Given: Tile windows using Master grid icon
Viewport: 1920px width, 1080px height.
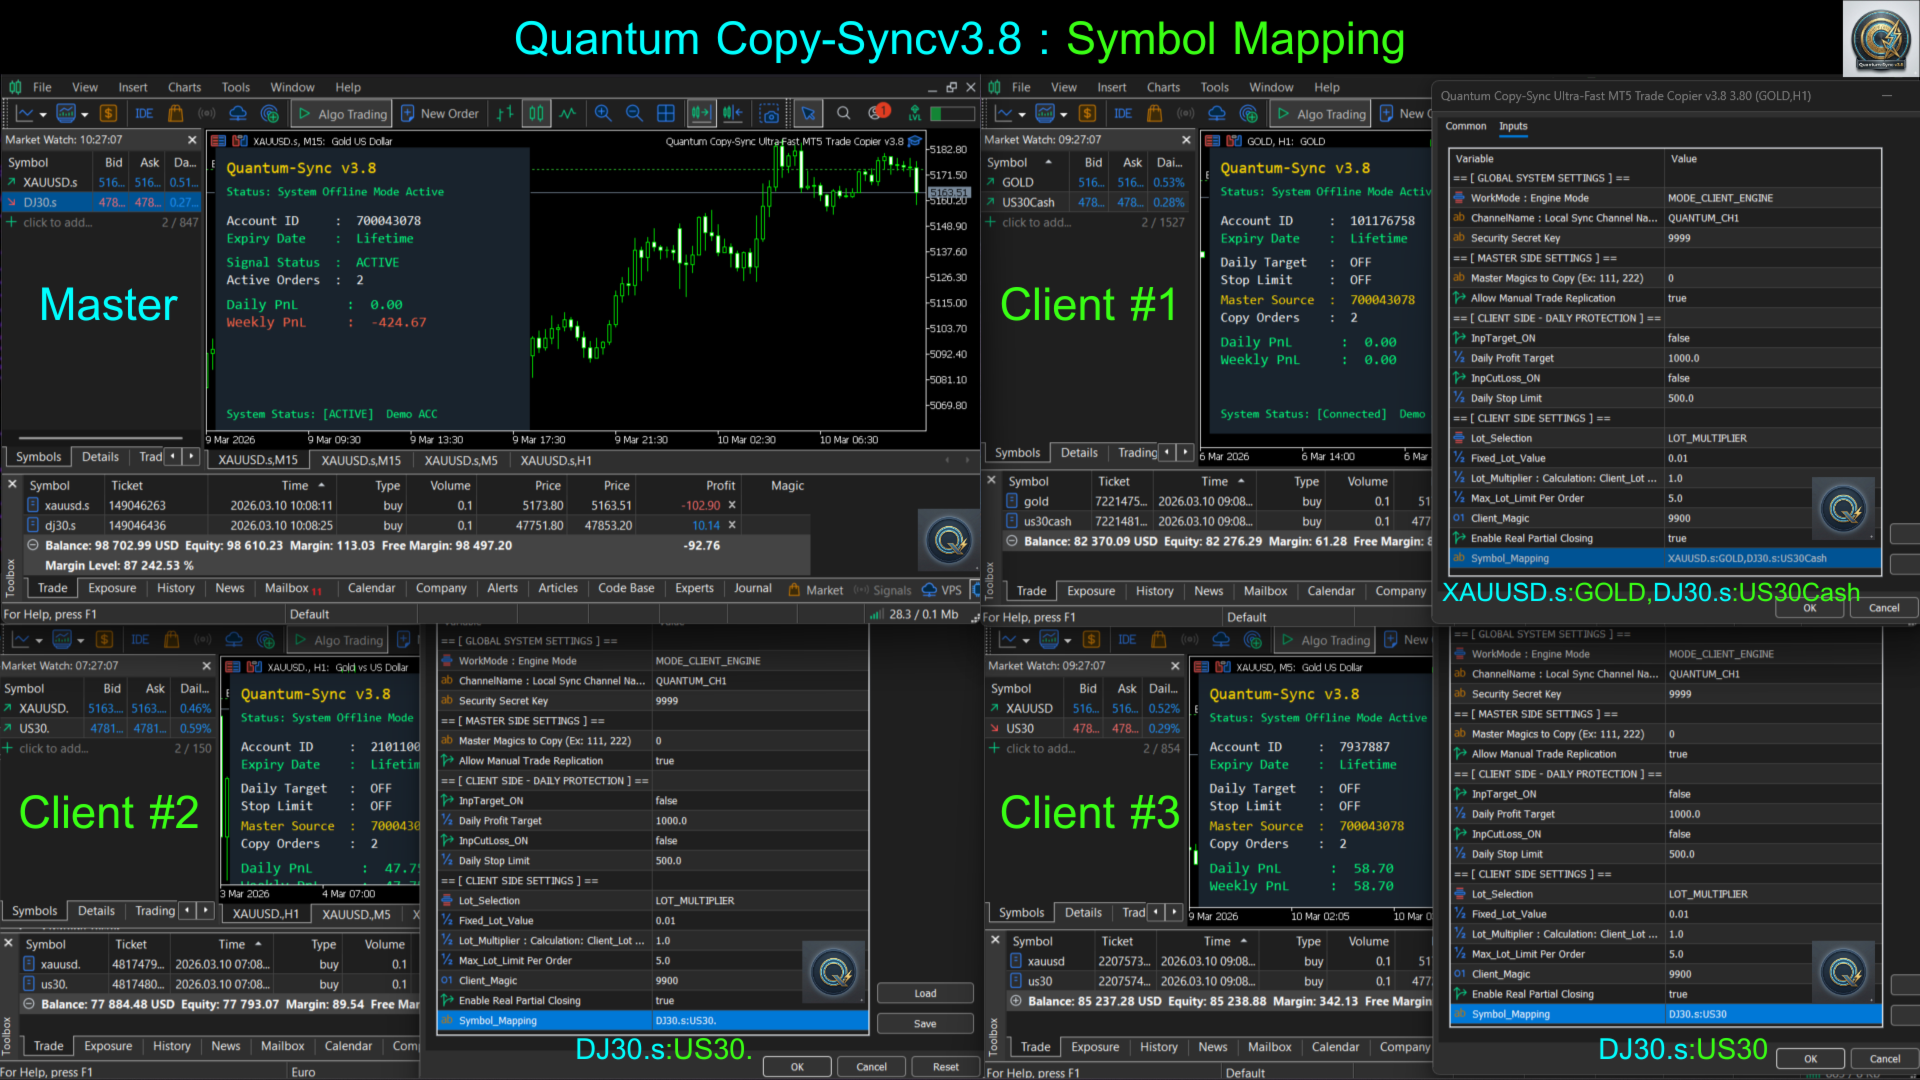Looking at the screenshot, I should [x=665, y=114].
